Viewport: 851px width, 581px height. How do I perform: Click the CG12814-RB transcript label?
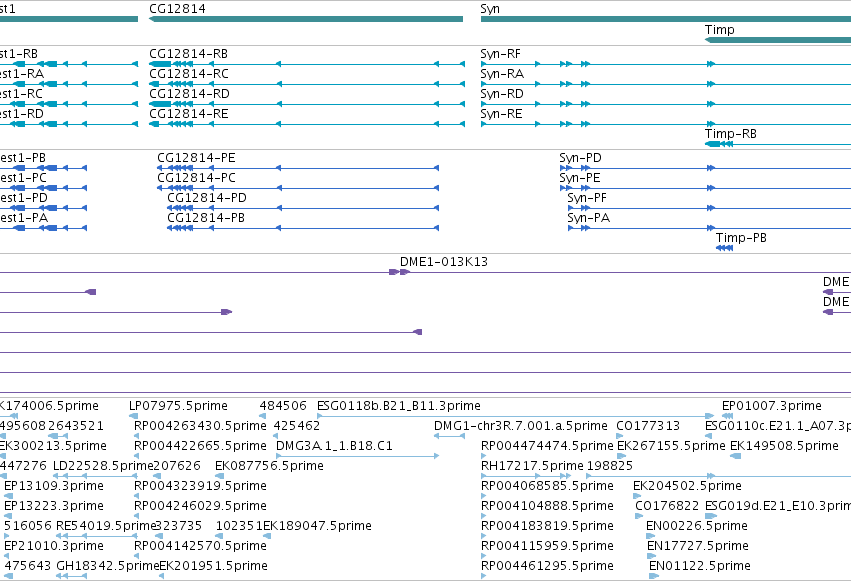(x=188, y=54)
